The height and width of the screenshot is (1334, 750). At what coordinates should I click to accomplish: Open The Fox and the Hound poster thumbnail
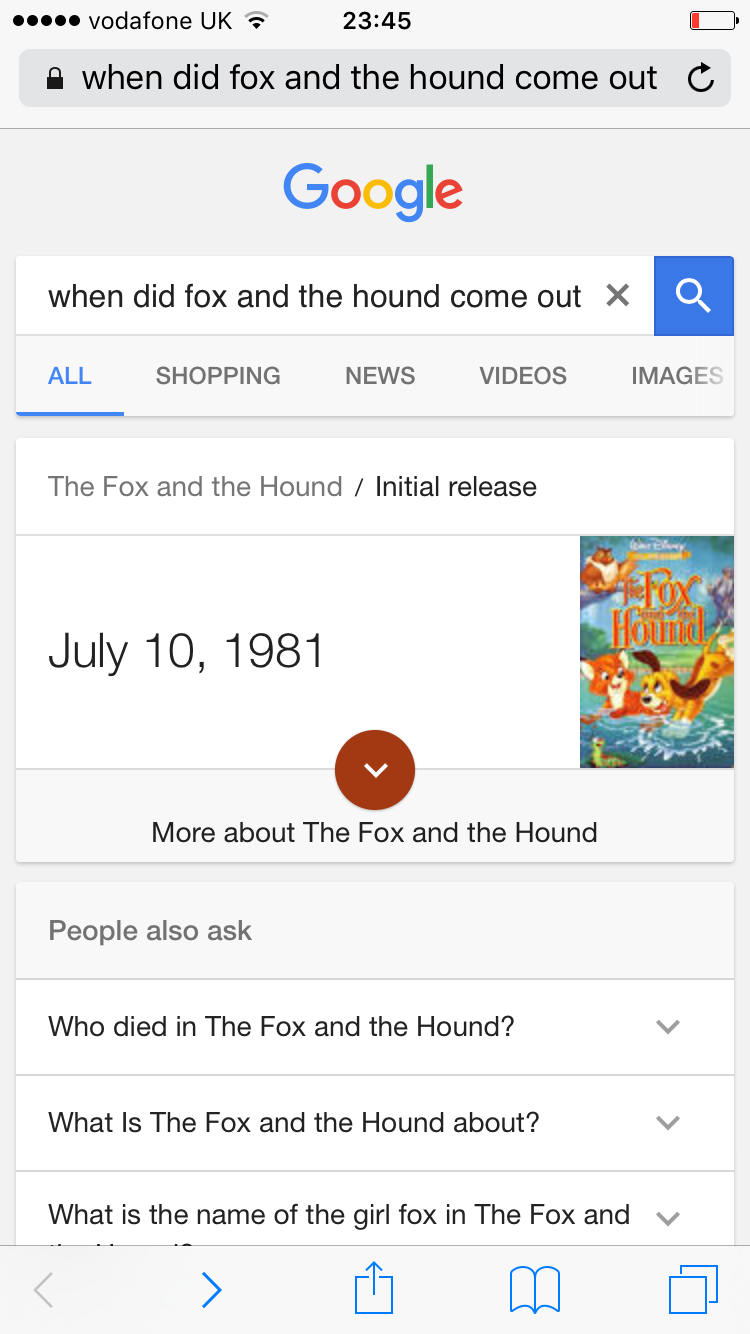[657, 652]
